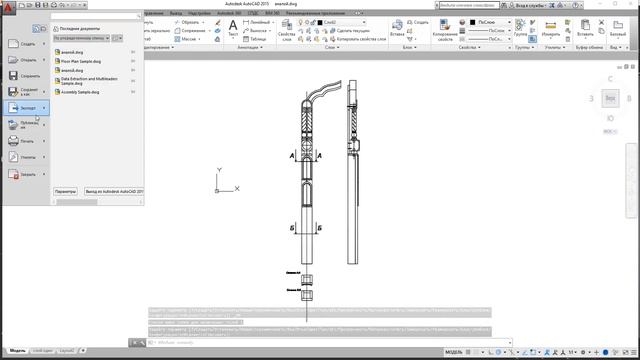Screen dimensions: 640x360
Task: Open the icon size view dropdown
Action: 117,38
